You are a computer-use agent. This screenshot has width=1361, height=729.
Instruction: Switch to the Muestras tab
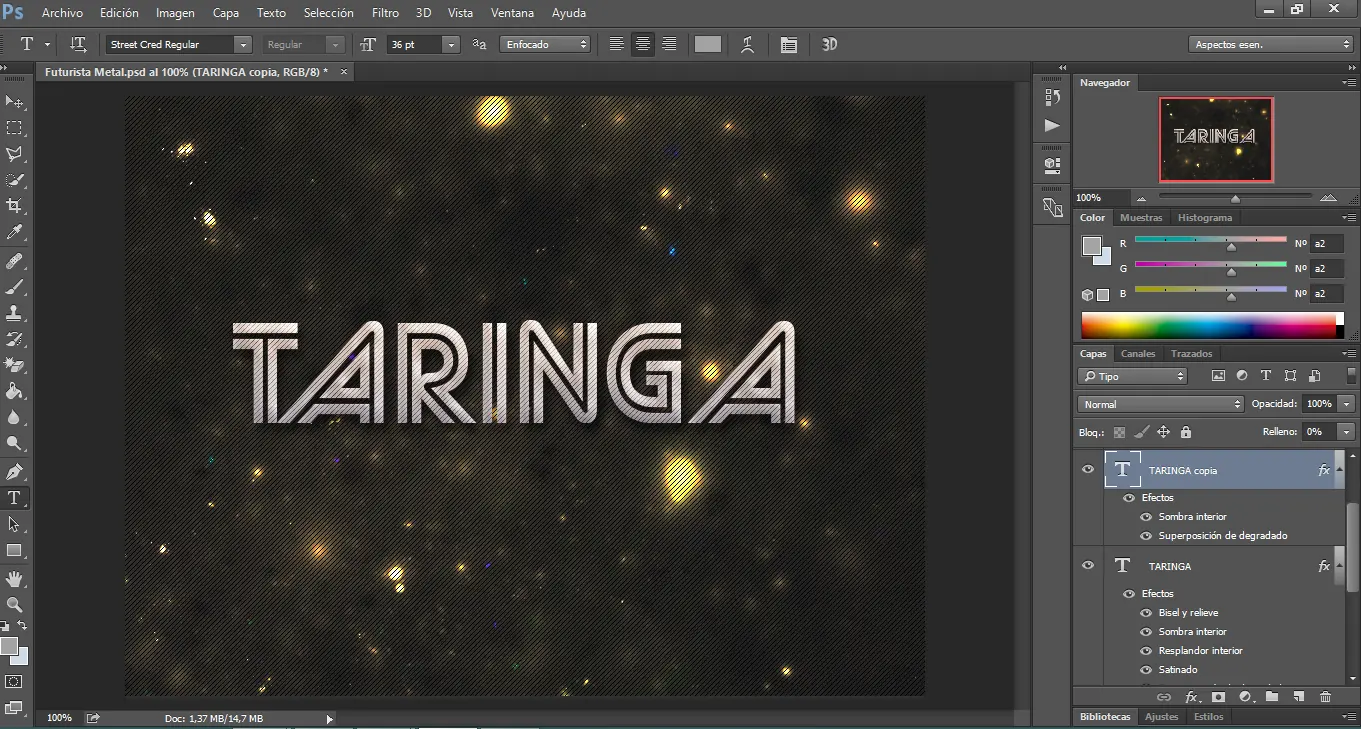pyautogui.click(x=1141, y=218)
